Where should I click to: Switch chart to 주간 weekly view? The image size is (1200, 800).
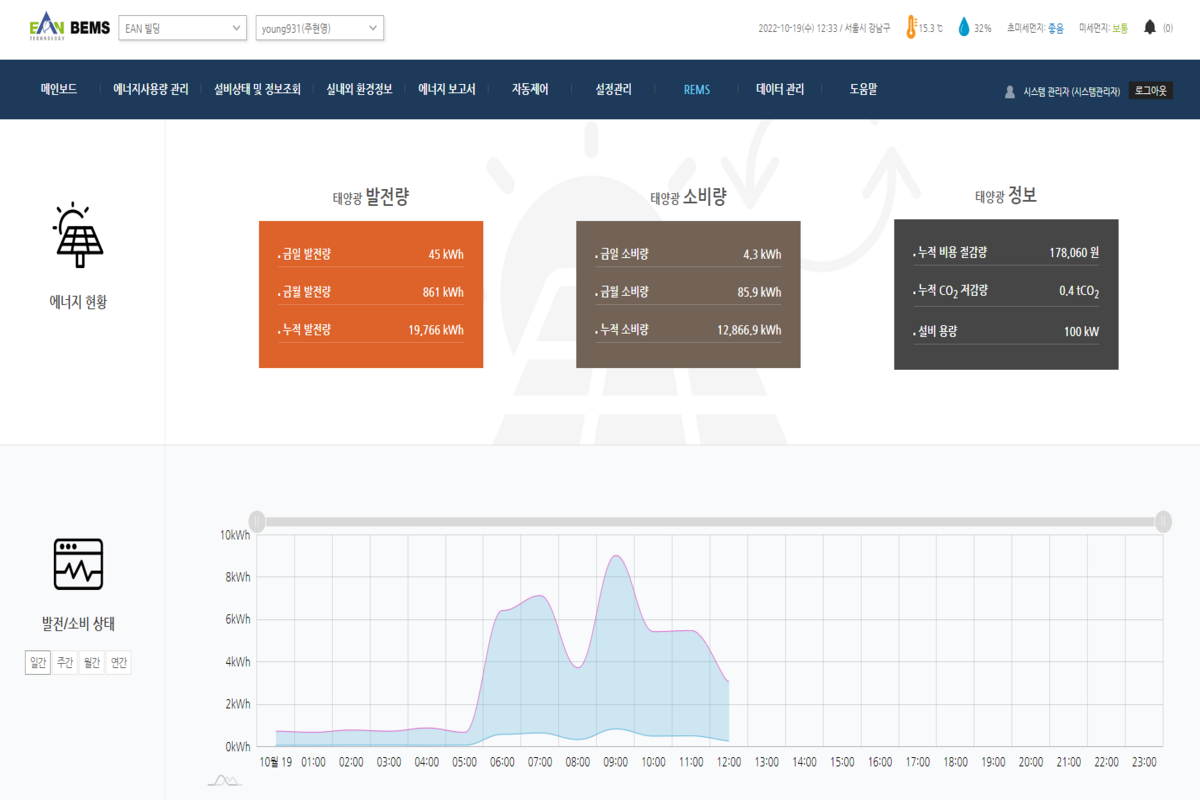point(65,663)
